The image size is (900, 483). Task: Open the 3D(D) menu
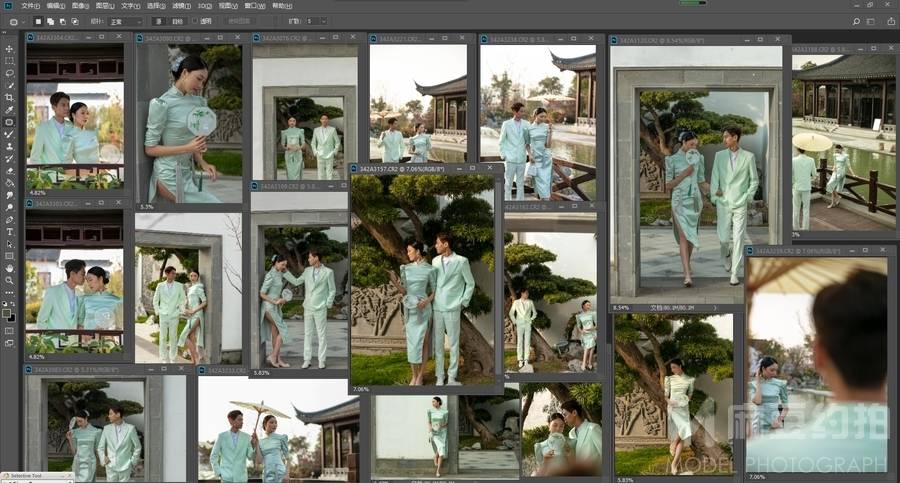tap(205, 5)
